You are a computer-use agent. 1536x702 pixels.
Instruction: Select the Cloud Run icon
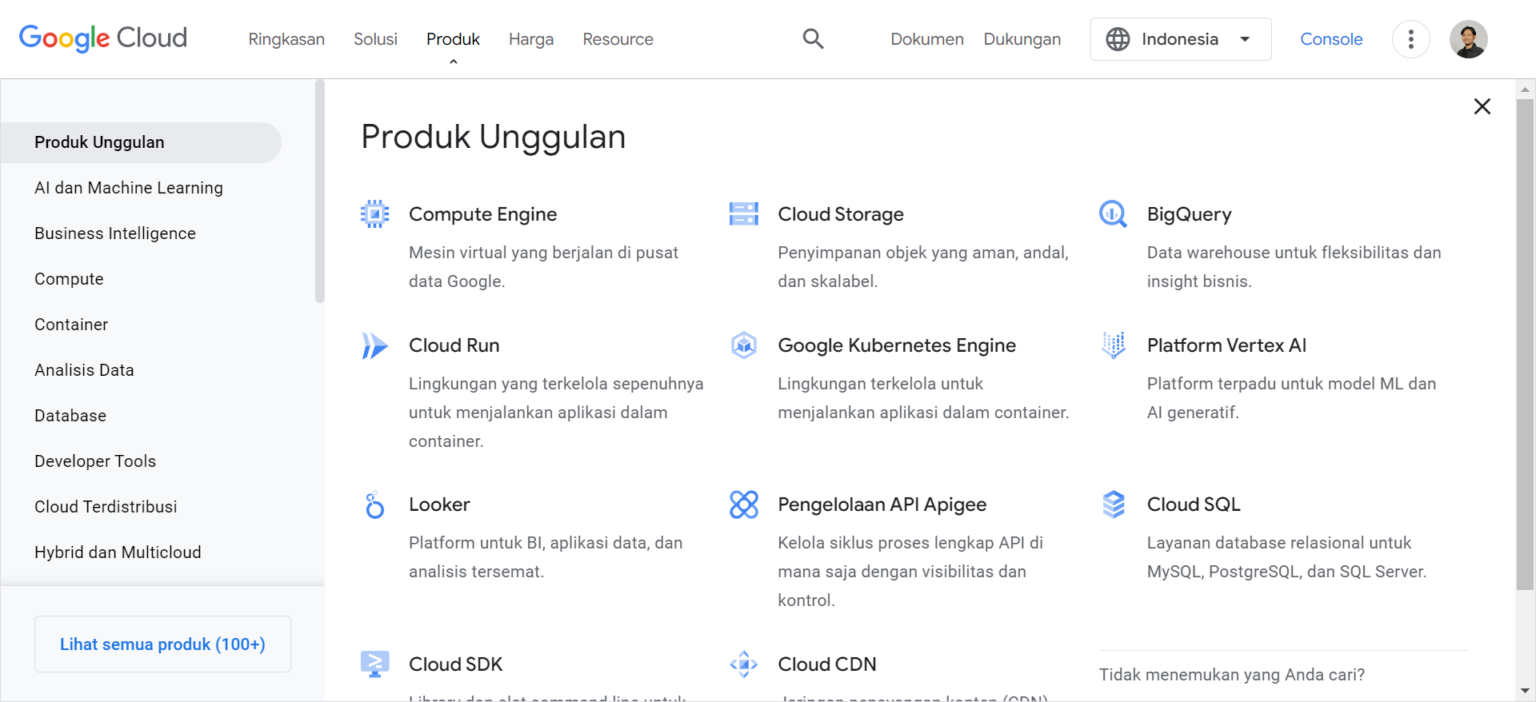pos(374,344)
